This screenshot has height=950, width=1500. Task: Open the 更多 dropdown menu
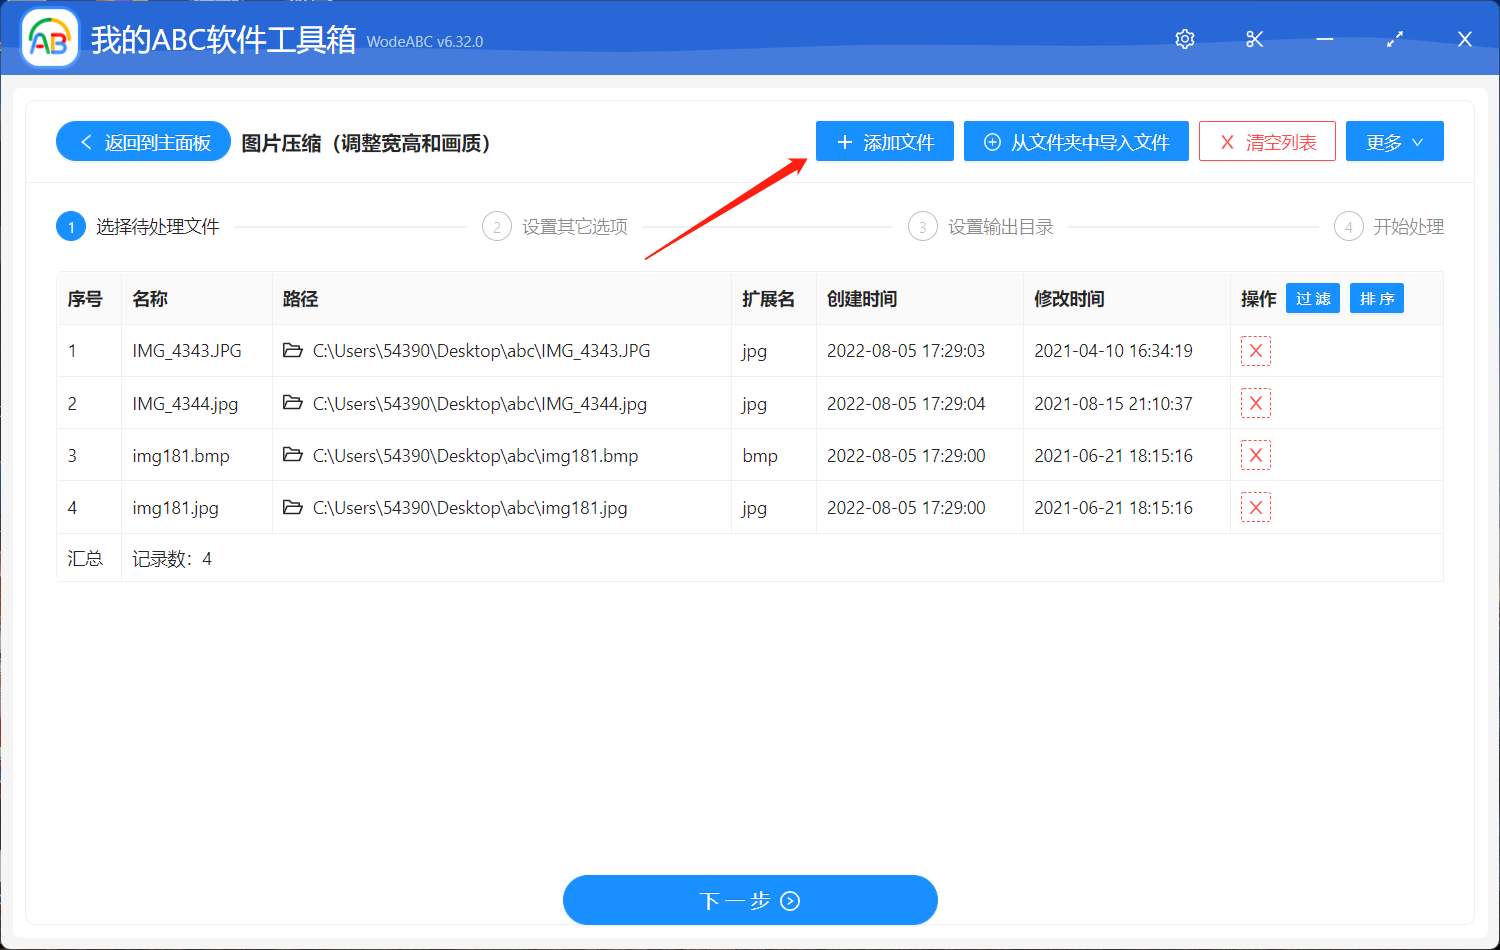coord(1394,141)
